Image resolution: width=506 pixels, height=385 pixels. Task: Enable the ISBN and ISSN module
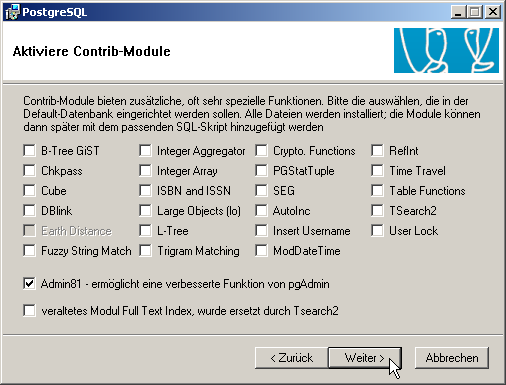[x=145, y=191]
